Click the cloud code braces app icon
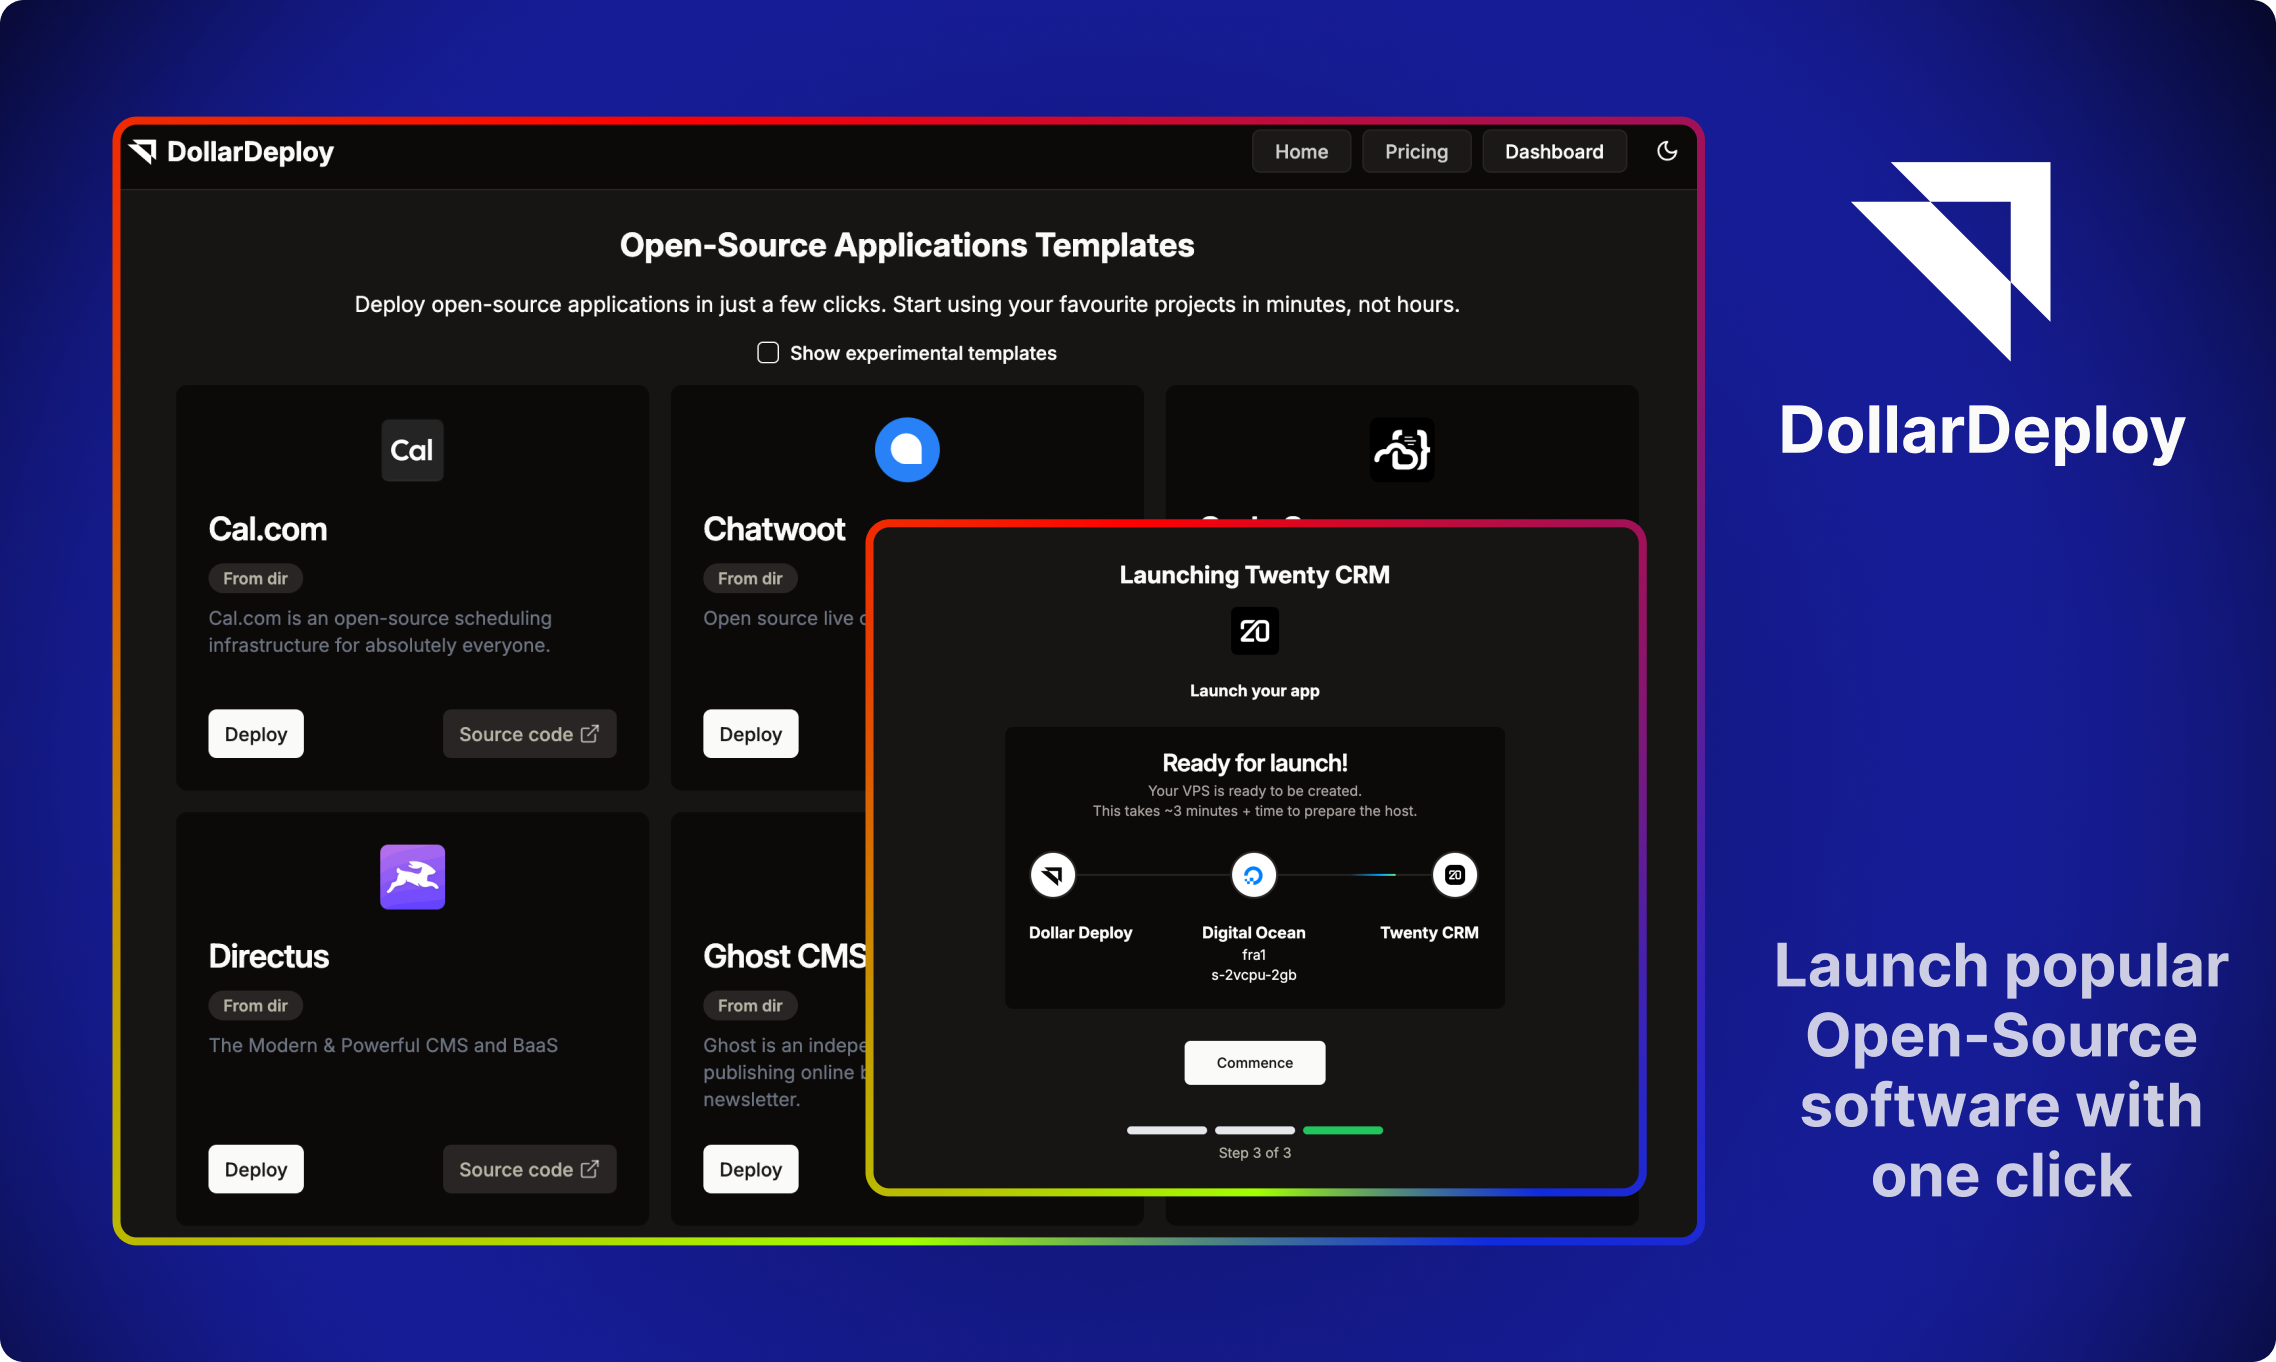The image size is (2276, 1362). (1402, 450)
